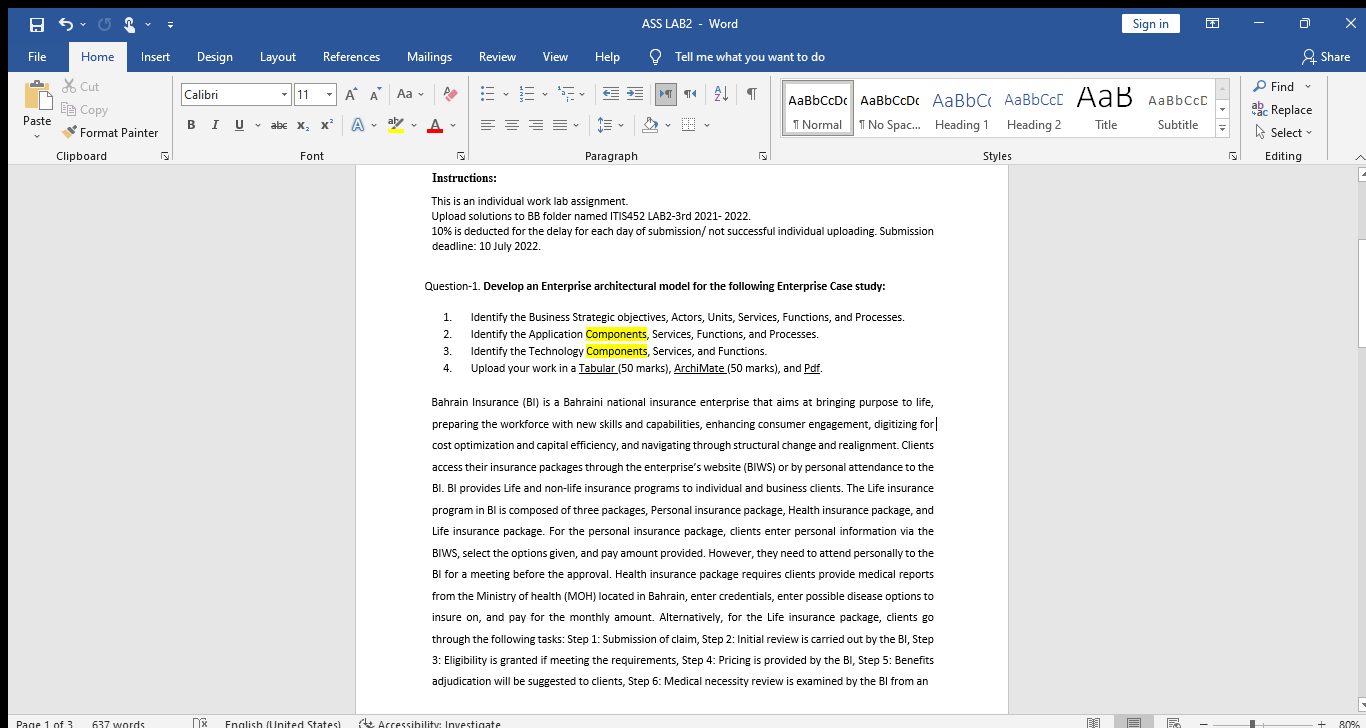Click the Sign in button
Image resolution: width=1366 pixels, height=728 pixels.
tap(1150, 23)
